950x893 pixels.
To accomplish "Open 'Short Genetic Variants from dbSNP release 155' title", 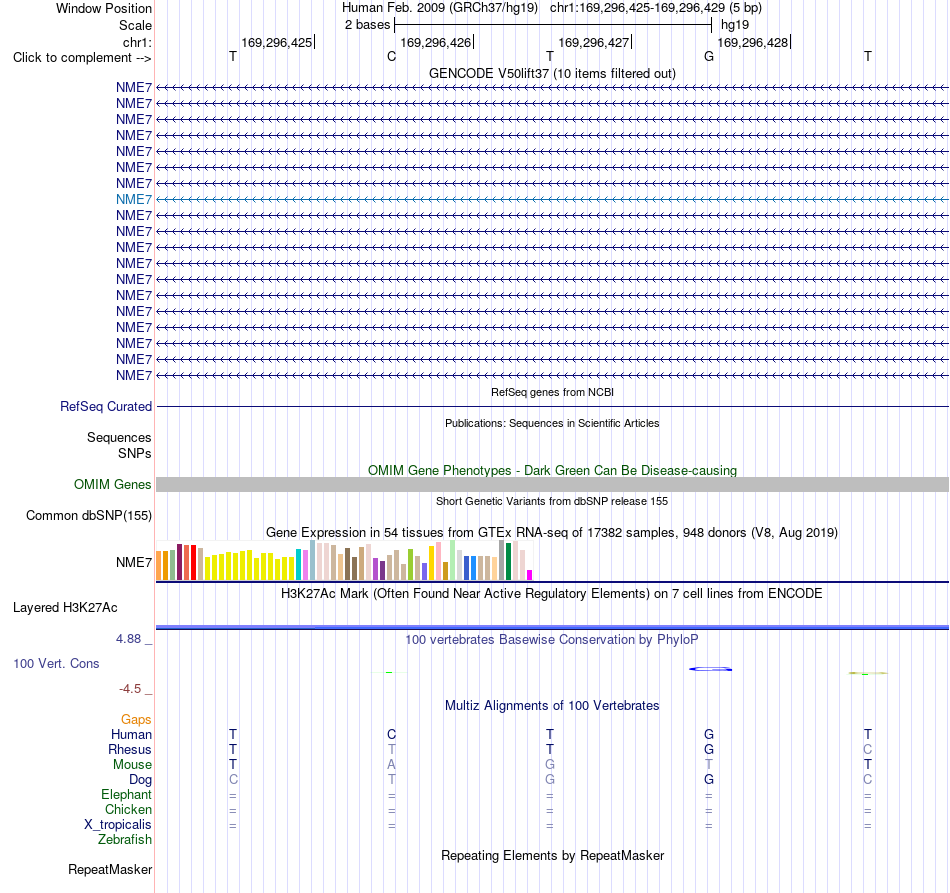I will [552, 501].
